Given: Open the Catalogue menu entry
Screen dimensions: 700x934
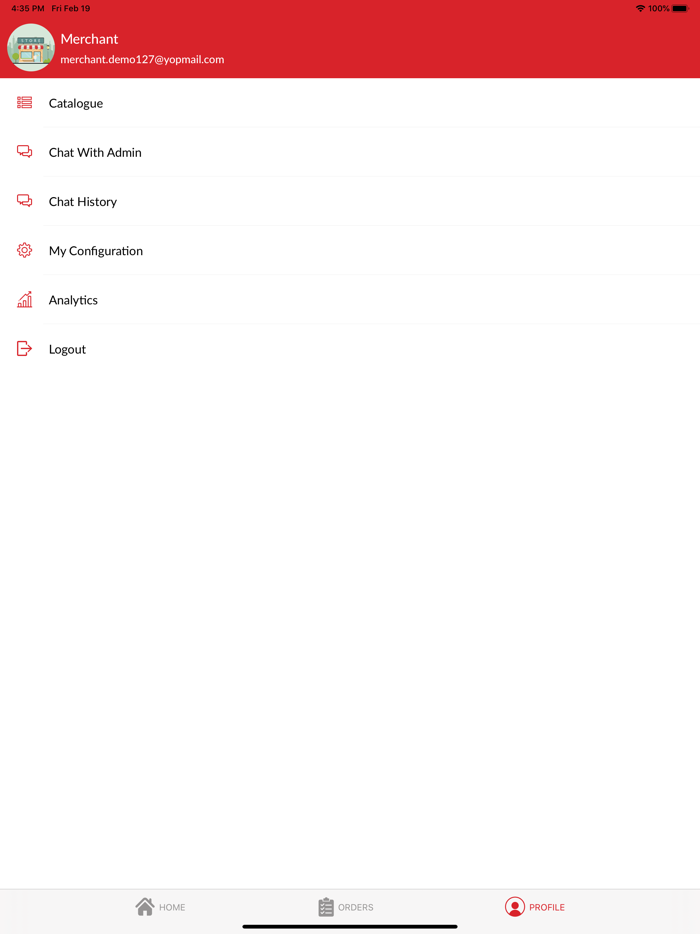Looking at the screenshot, I should tap(350, 103).
